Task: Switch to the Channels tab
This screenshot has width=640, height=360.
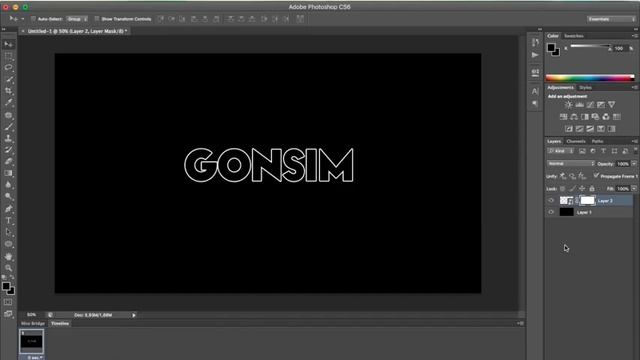Action: click(576, 141)
